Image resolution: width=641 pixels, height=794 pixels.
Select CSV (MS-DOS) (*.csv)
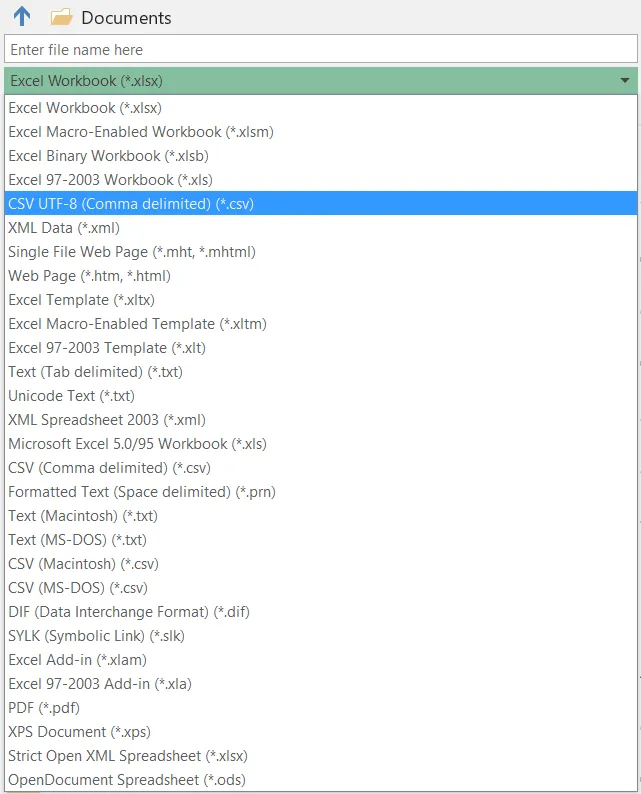320,588
